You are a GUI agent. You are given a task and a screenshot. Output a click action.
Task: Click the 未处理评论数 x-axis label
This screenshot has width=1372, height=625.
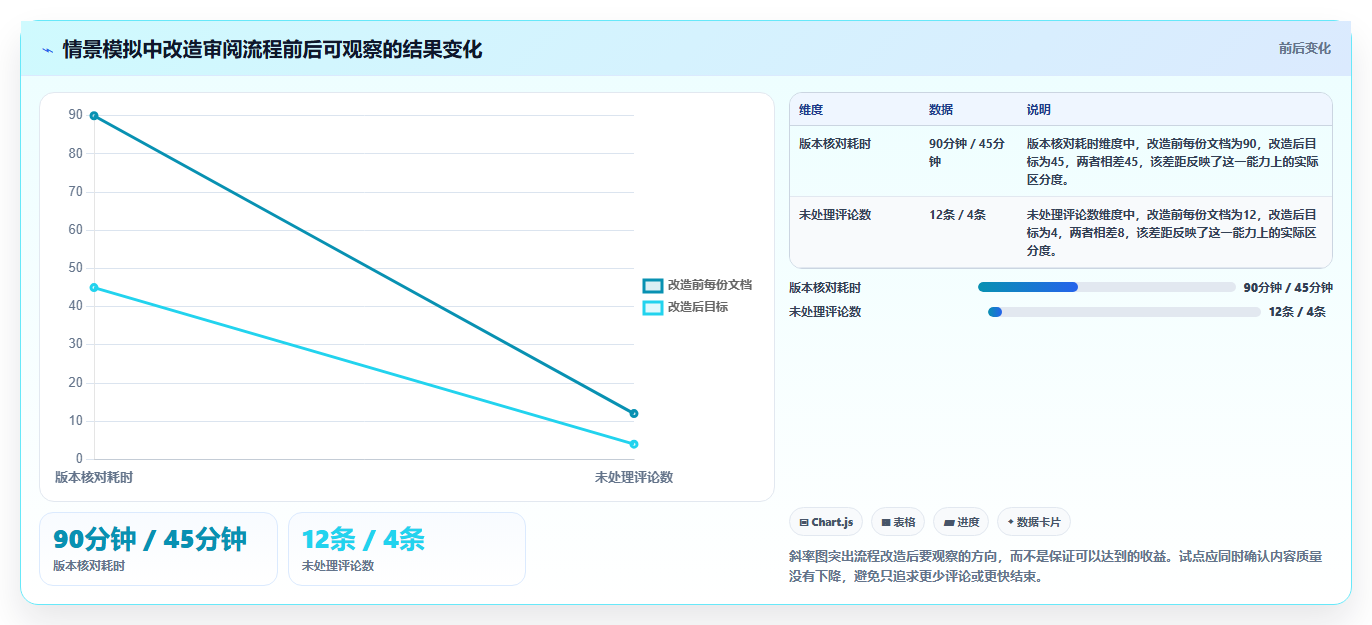pos(634,478)
